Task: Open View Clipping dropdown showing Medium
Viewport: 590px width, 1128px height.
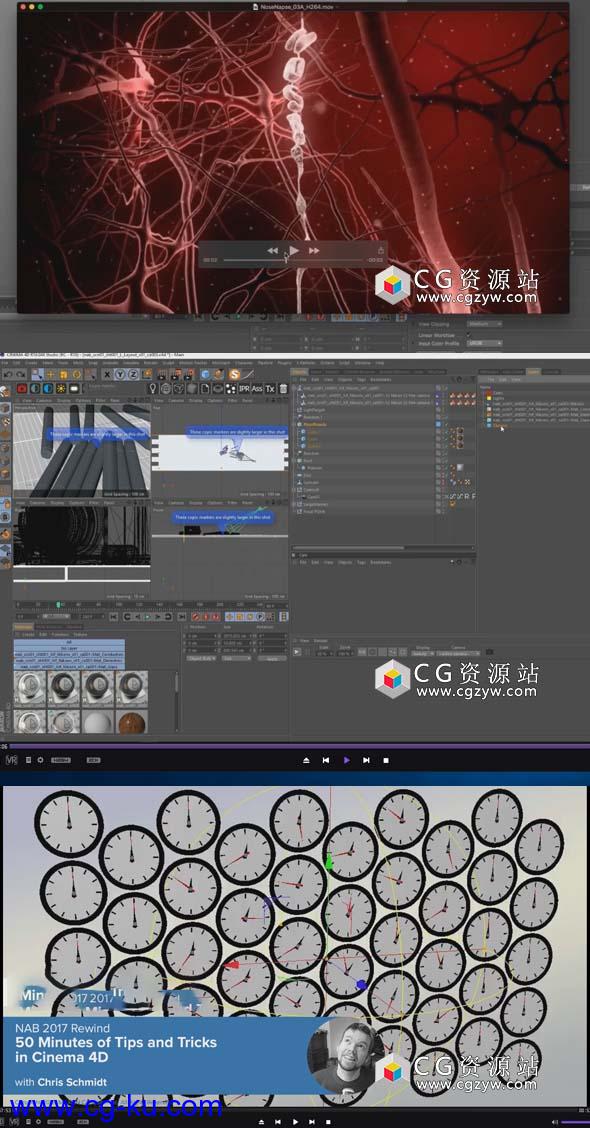Action: [x=484, y=324]
